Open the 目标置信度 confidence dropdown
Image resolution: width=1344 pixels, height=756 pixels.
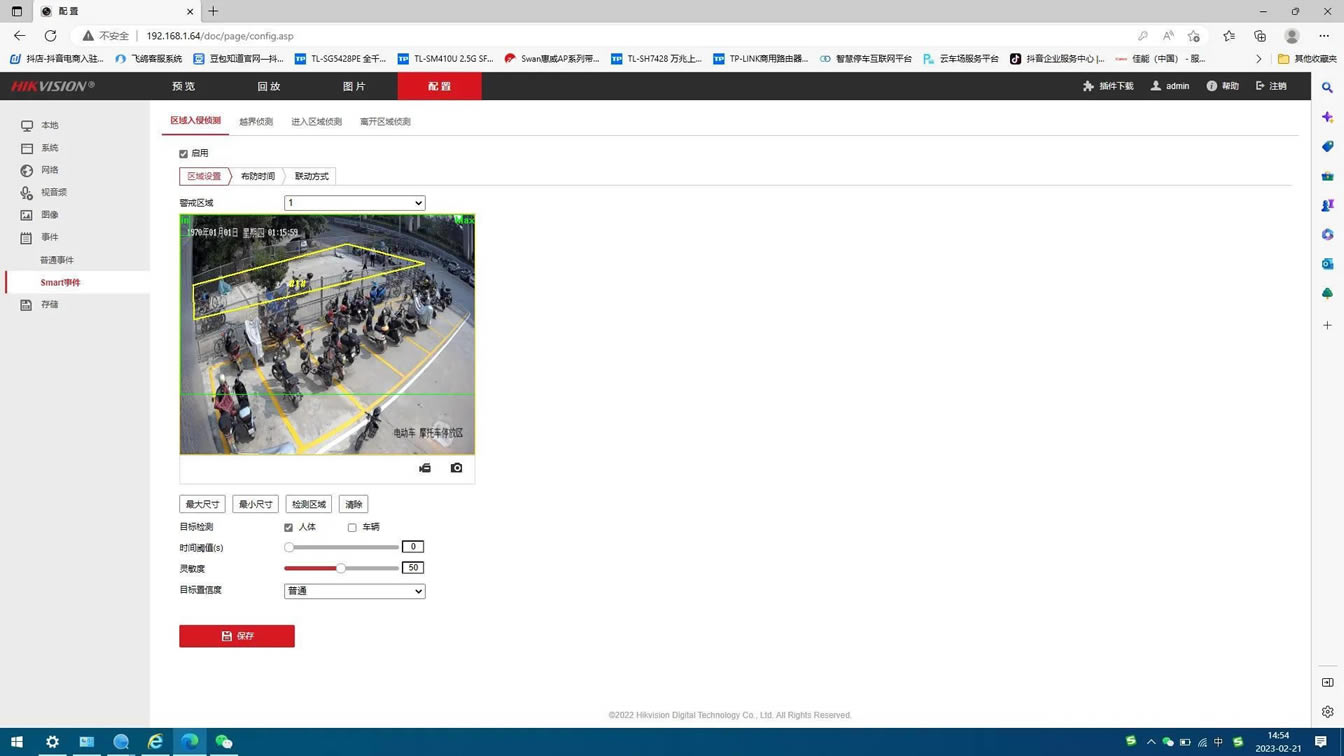(x=354, y=591)
